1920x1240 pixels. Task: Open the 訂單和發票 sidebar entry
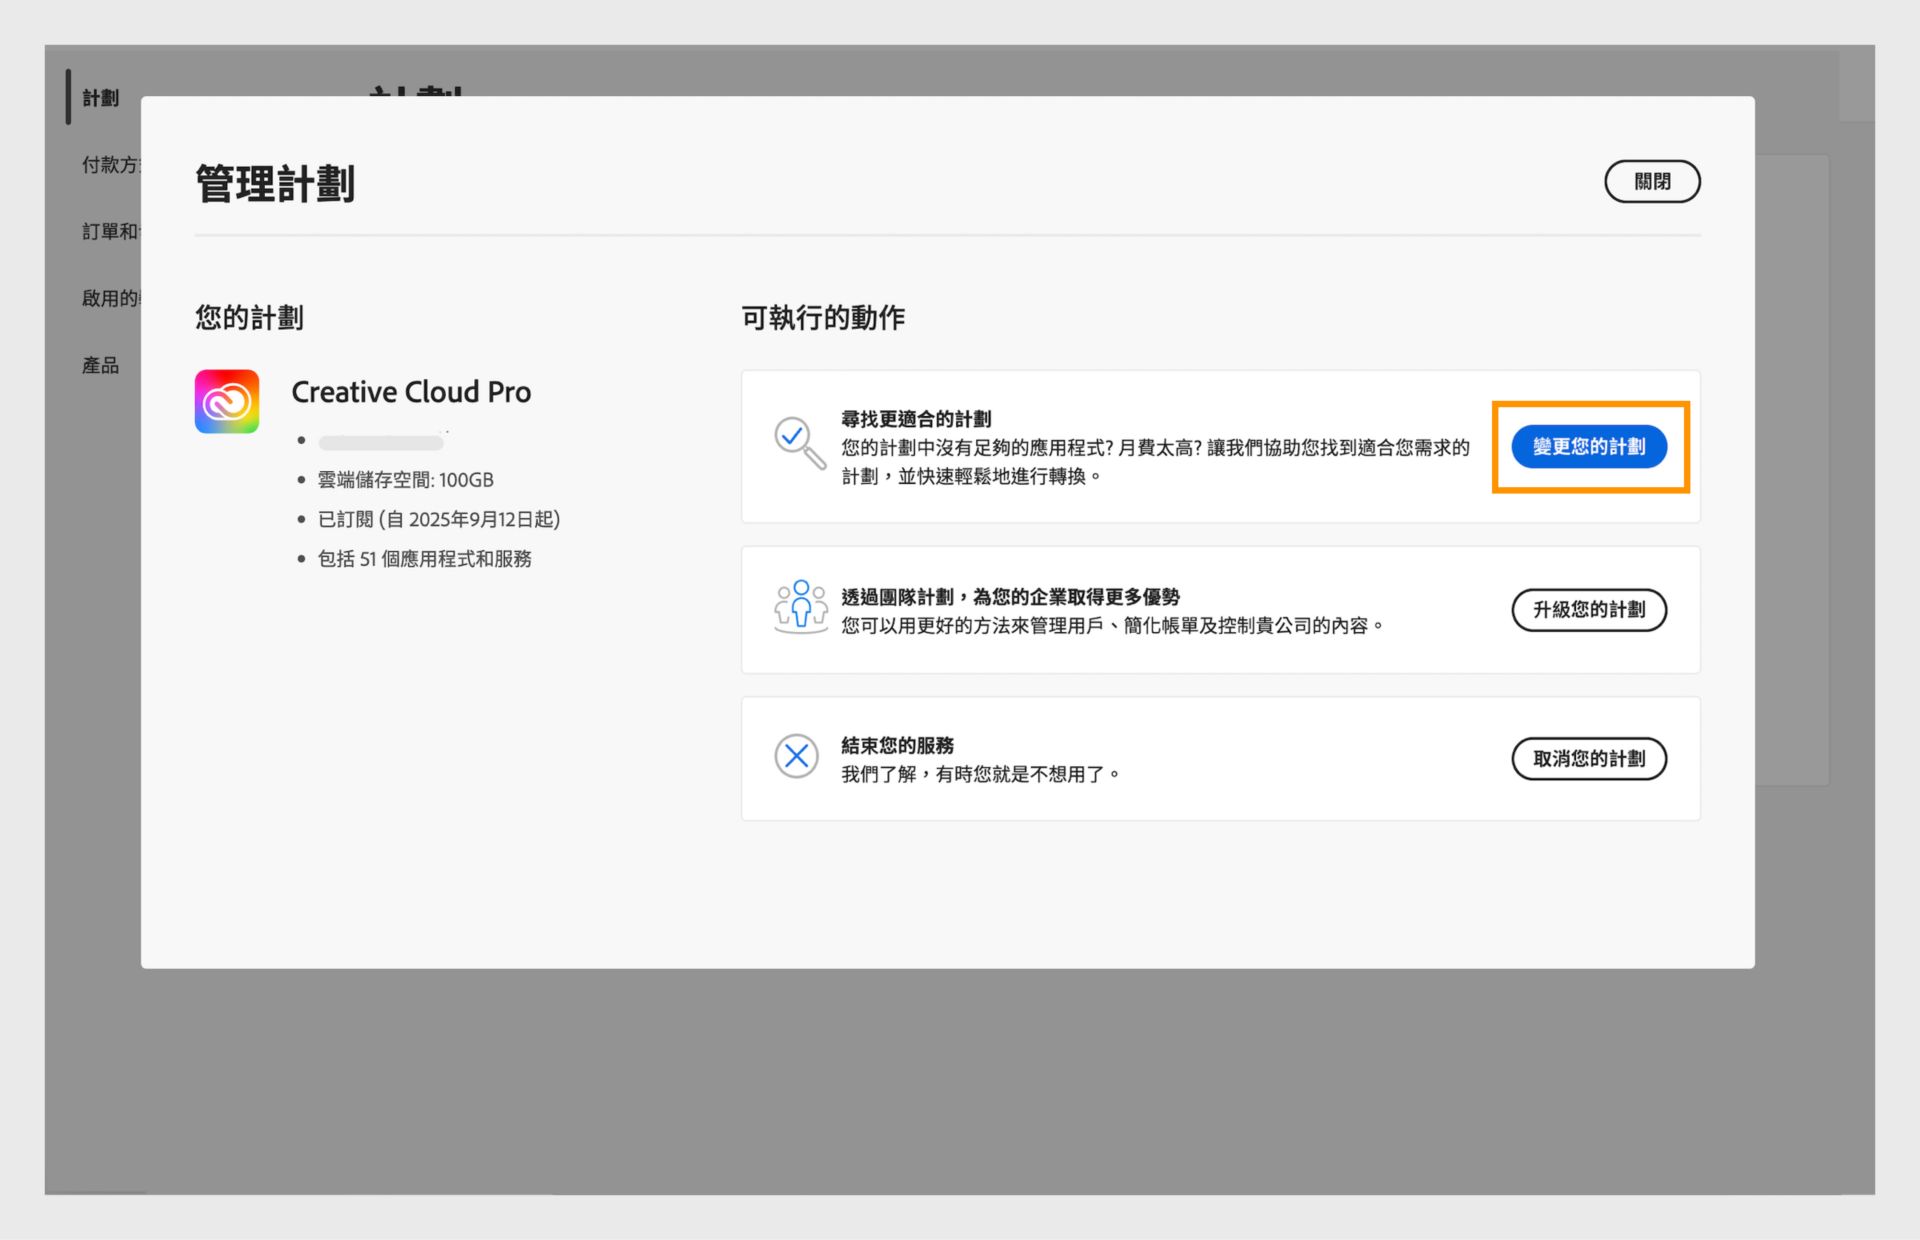point(108,231)
